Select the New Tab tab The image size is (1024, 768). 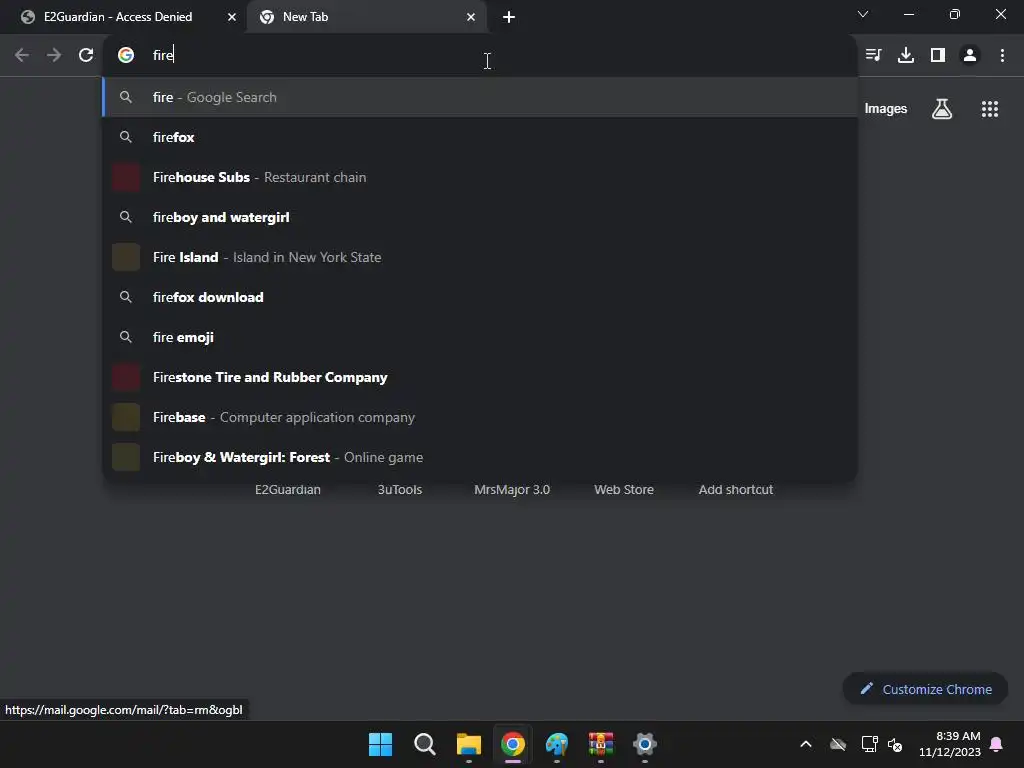(x=367, y=17)
